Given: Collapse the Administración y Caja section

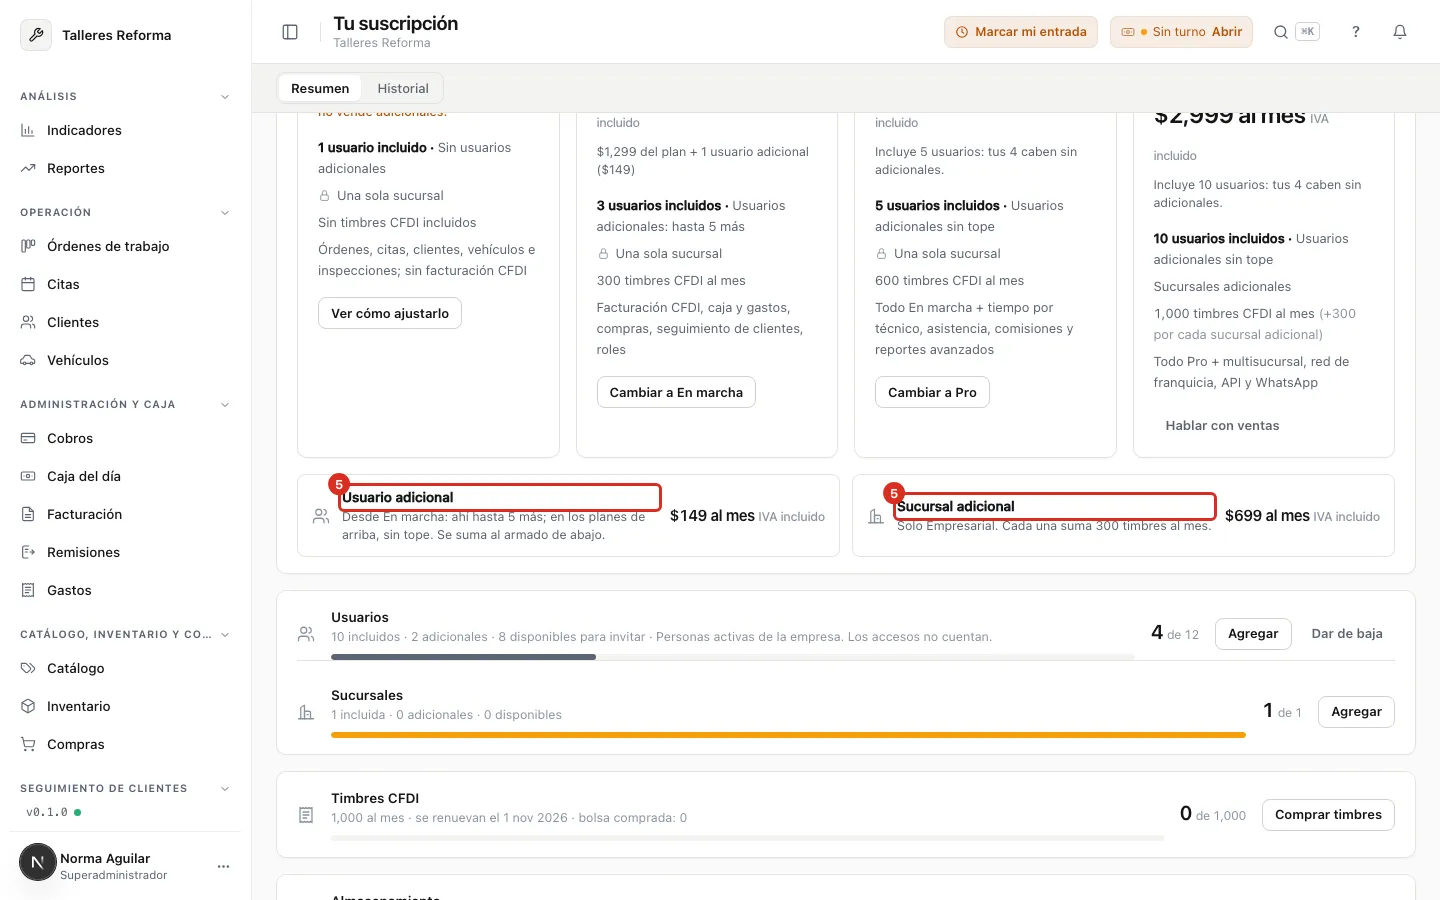Looking at the screenshot, I should (225, 405).
